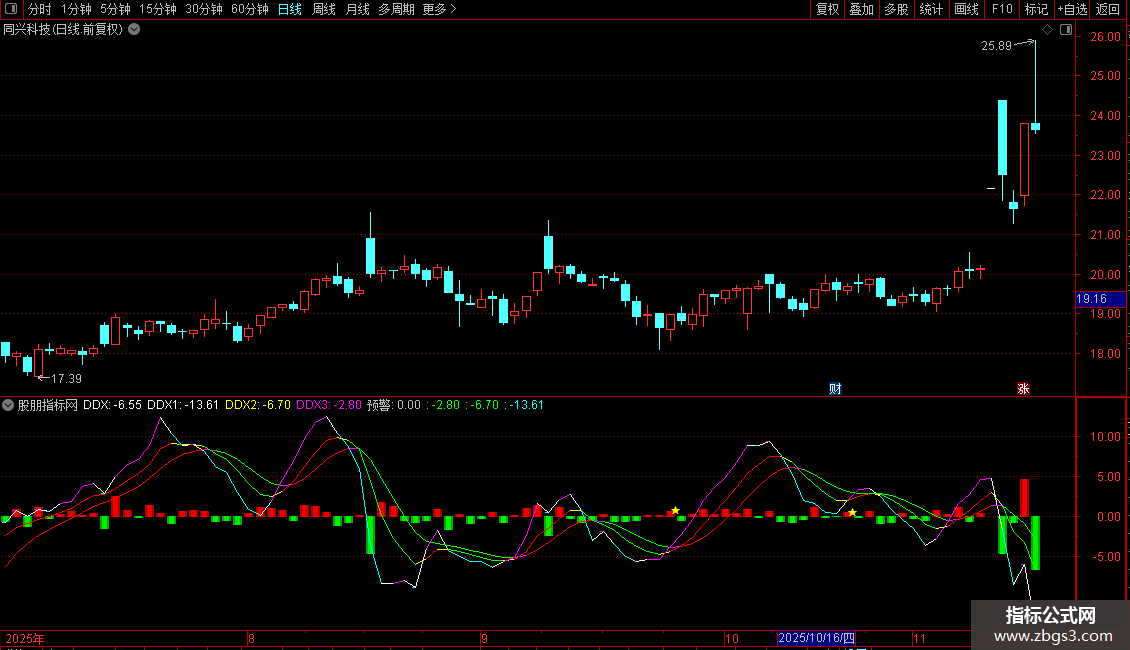Click the DDX3: -2.80 magenta value
Viewport: 1130px width, 650px height.
[x=329, y=405]
